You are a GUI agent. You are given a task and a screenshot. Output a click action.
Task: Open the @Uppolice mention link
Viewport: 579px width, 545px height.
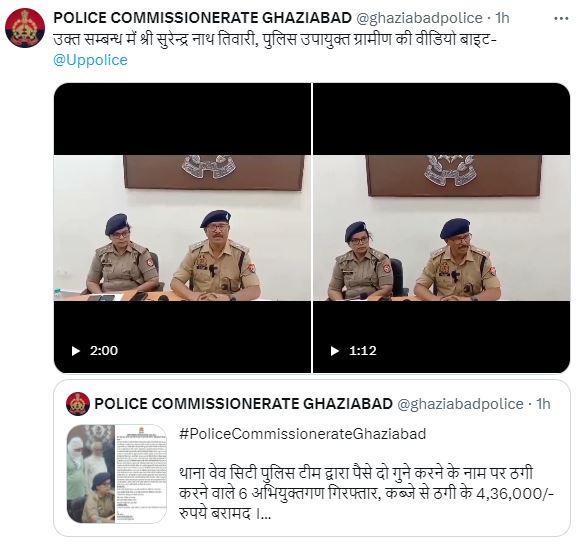[x=90, y=60]
